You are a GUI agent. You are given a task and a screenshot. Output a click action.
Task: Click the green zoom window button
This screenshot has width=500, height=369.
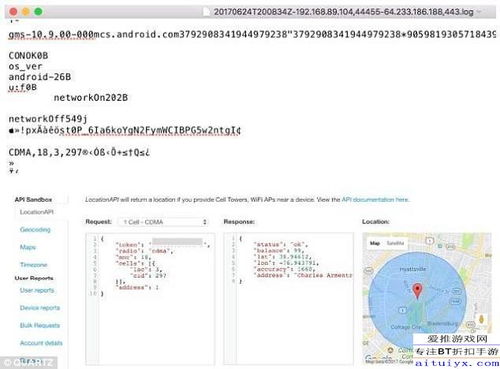[x=38, y=12]
